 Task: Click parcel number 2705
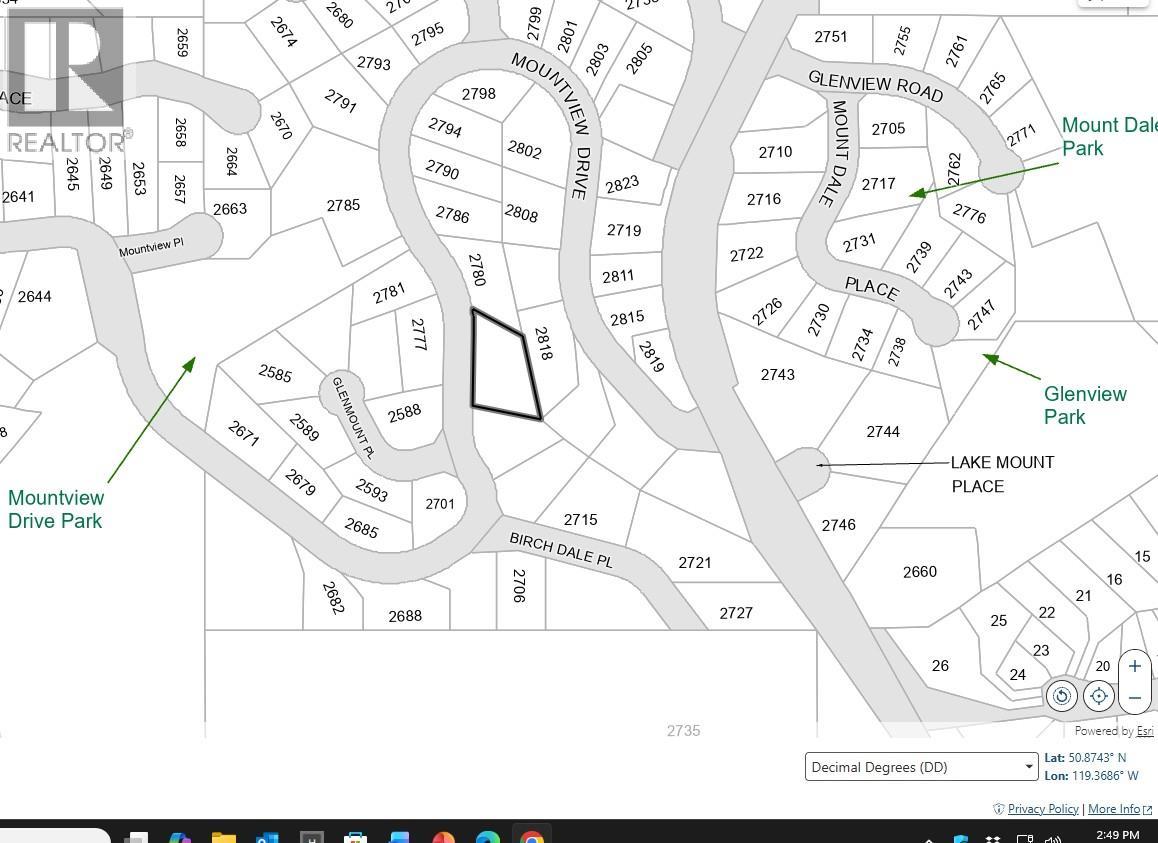coord(888,129)
